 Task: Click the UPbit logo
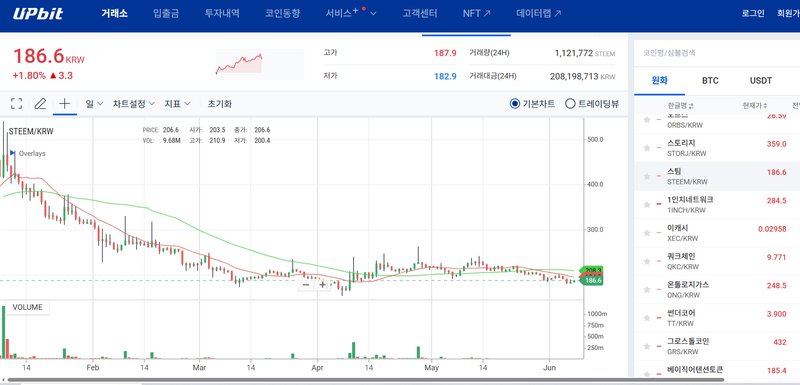[38, 14]
